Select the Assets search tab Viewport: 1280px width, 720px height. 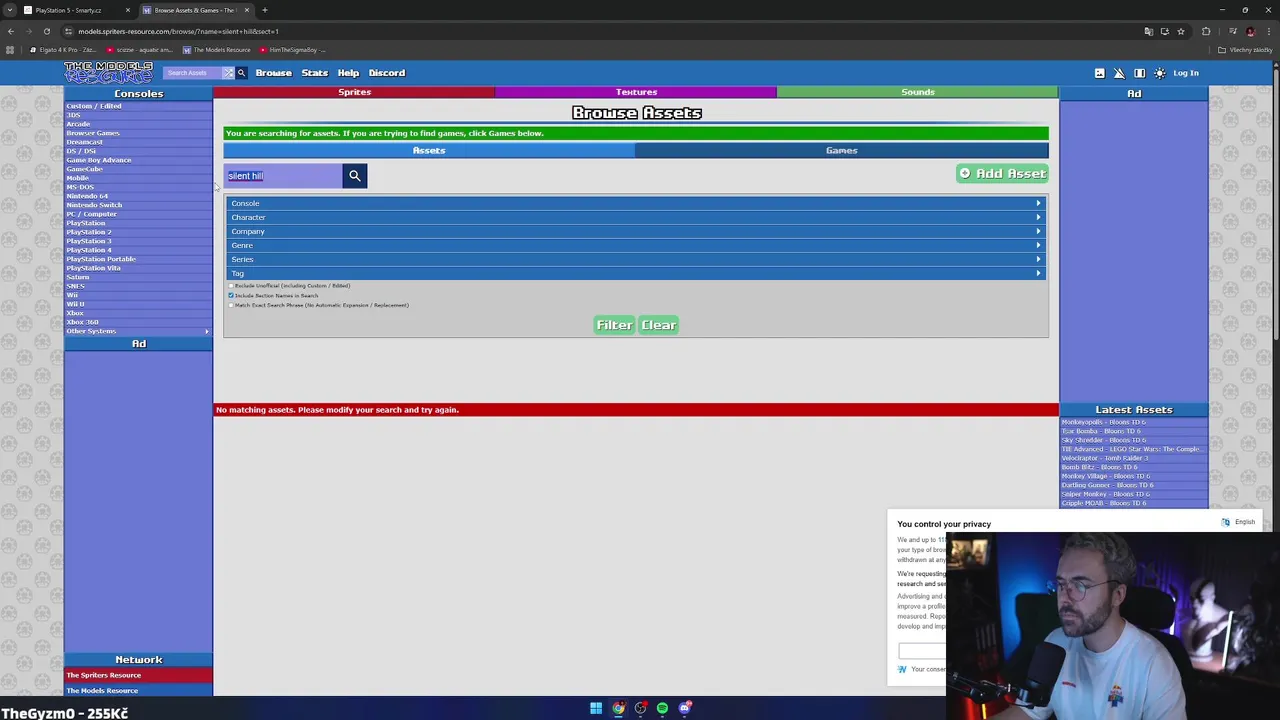coord(429,150)
